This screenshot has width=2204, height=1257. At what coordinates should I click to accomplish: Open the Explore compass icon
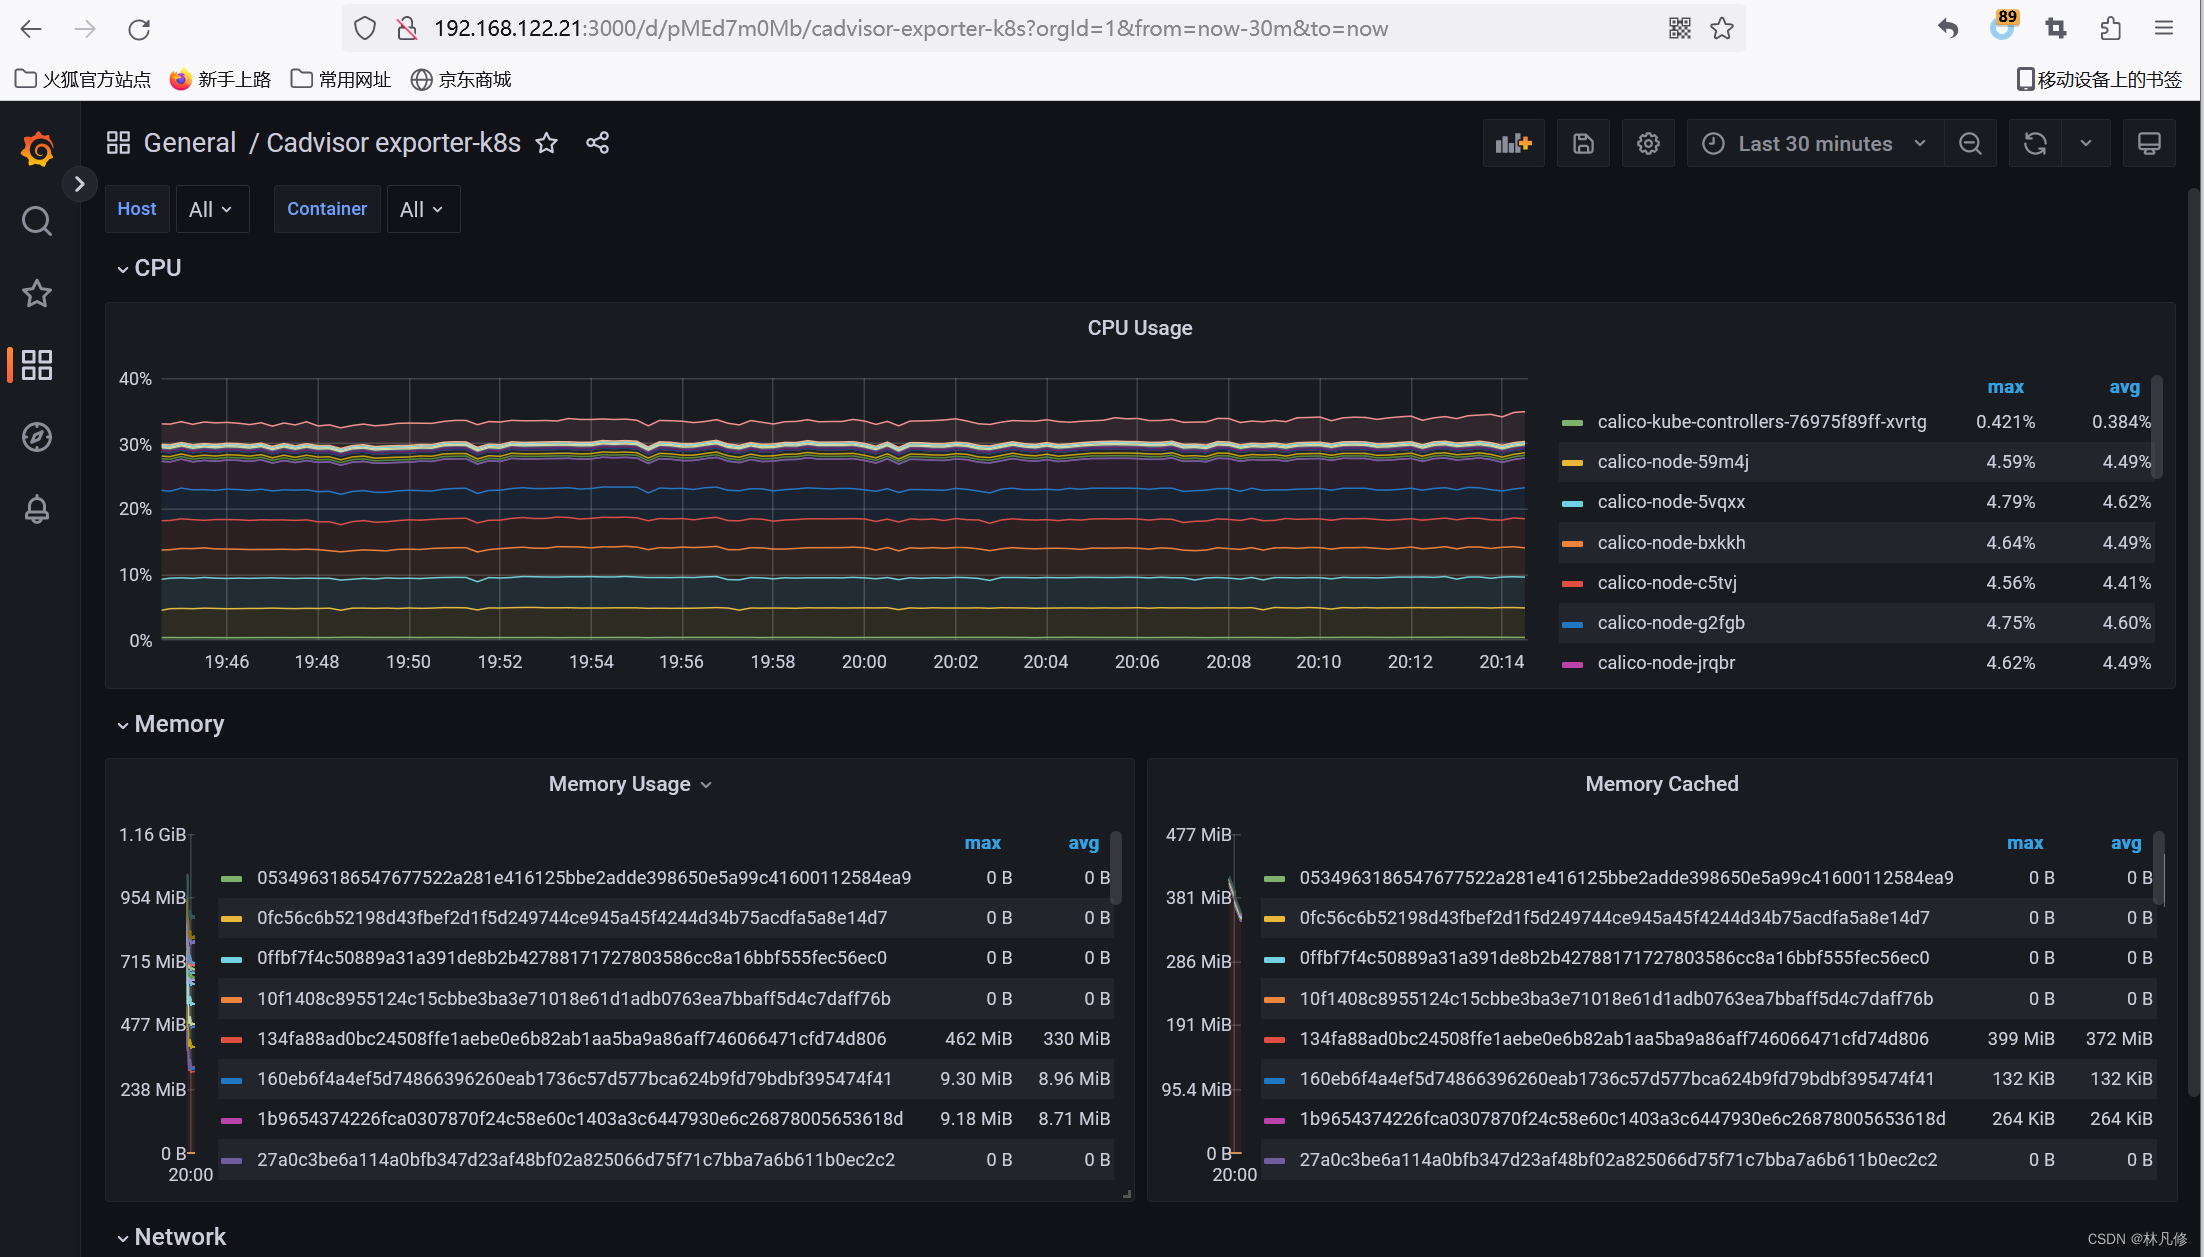pyautogui.click(x=37, y=437)
